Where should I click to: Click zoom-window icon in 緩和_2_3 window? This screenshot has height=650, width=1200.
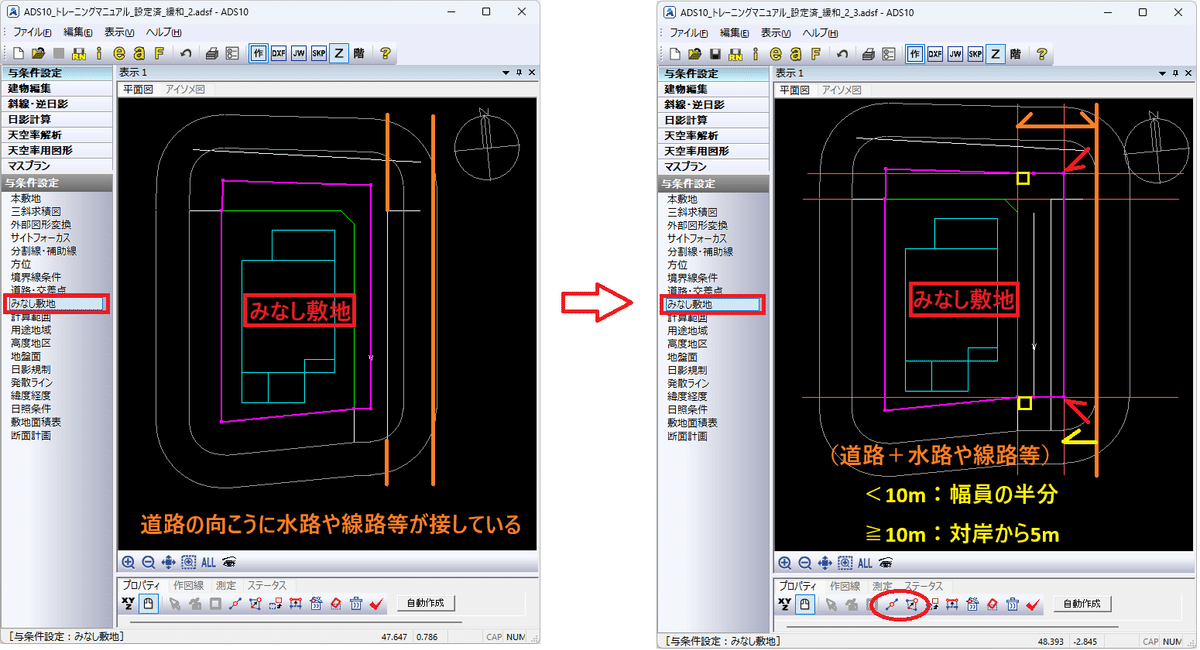click(x=843, y=563)
